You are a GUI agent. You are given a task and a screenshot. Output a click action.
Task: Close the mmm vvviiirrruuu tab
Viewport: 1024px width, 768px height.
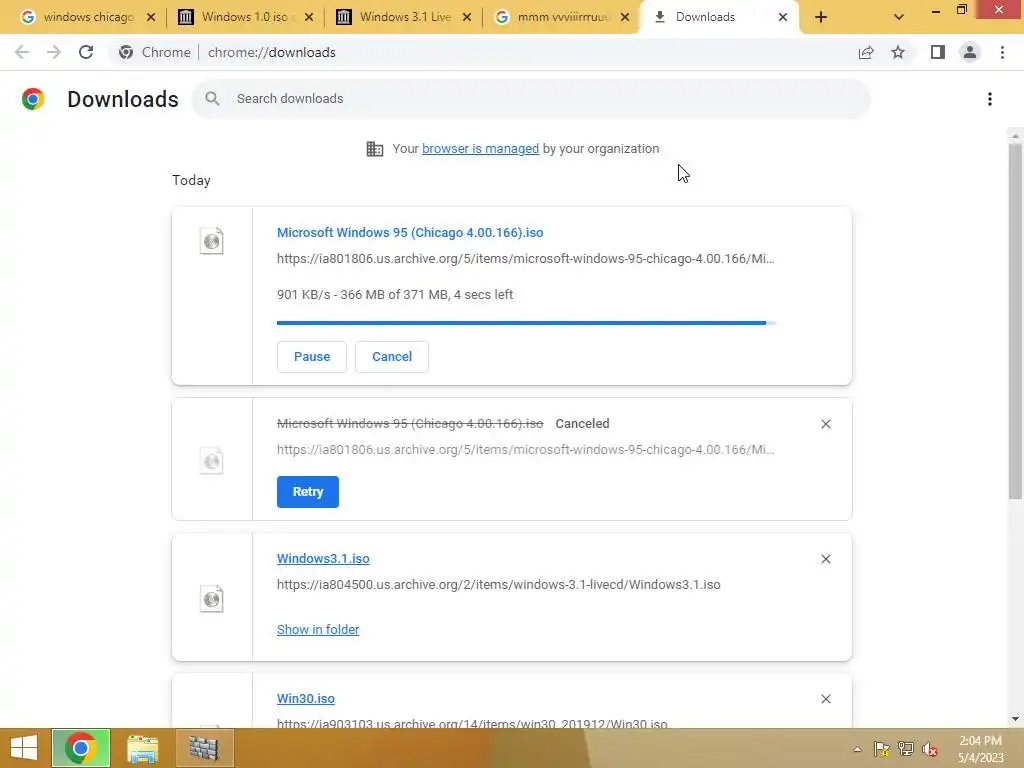click(625, 17)
